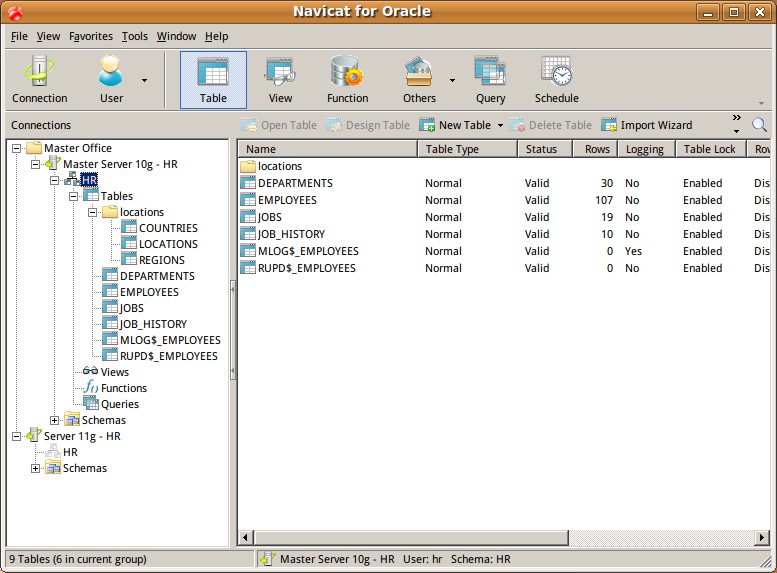Click status bar connection icon
The image size is (777, 573).
[268, 559]
